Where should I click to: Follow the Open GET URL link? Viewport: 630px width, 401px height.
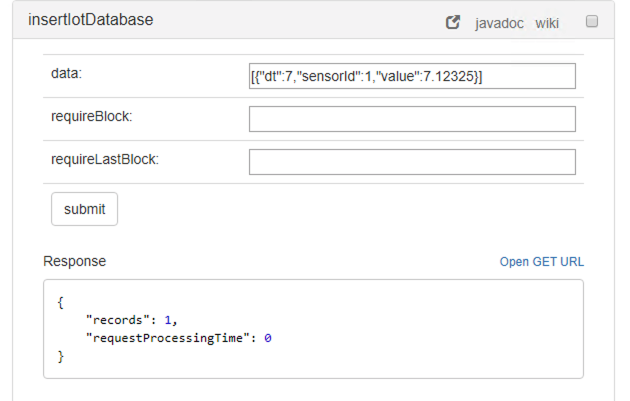[541, 262]
